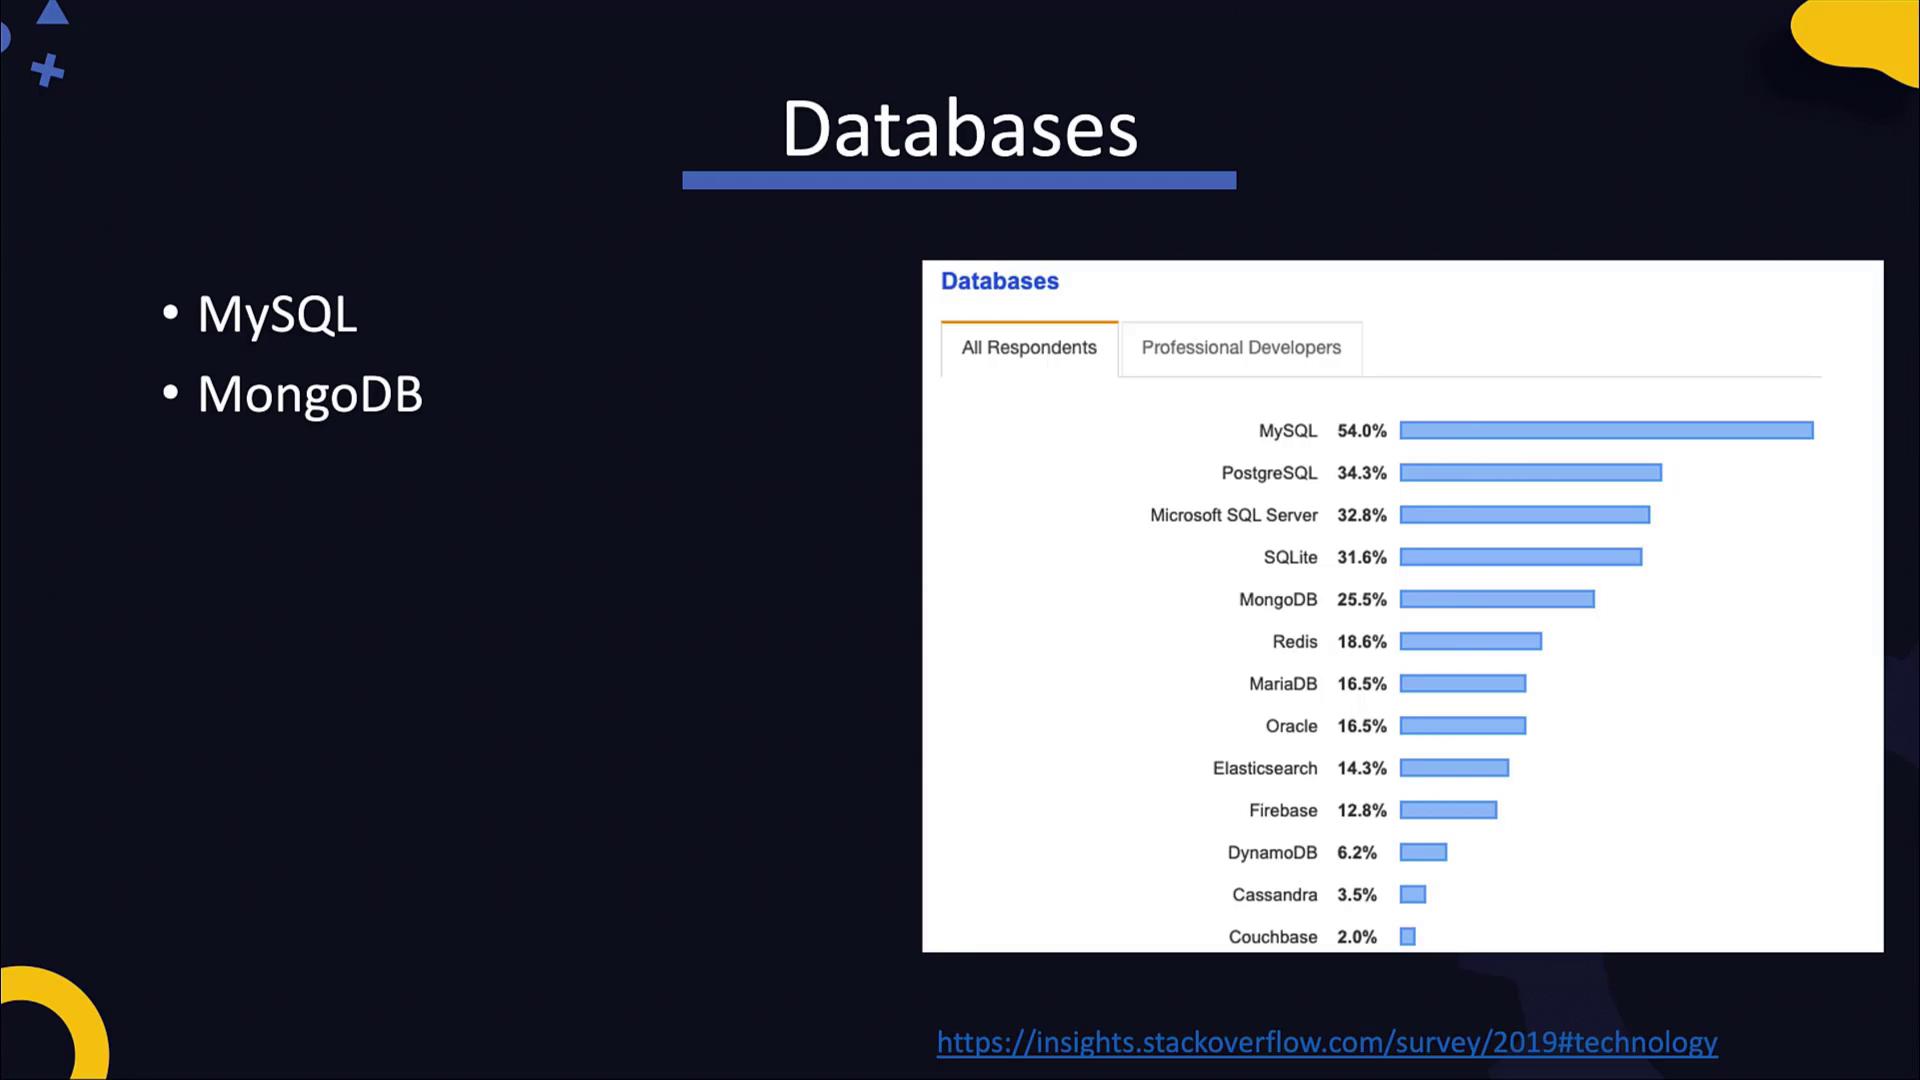Click the MySQL bullet point
Viewport: 1920px width, 1080px height.
click(x=276, y=314)
